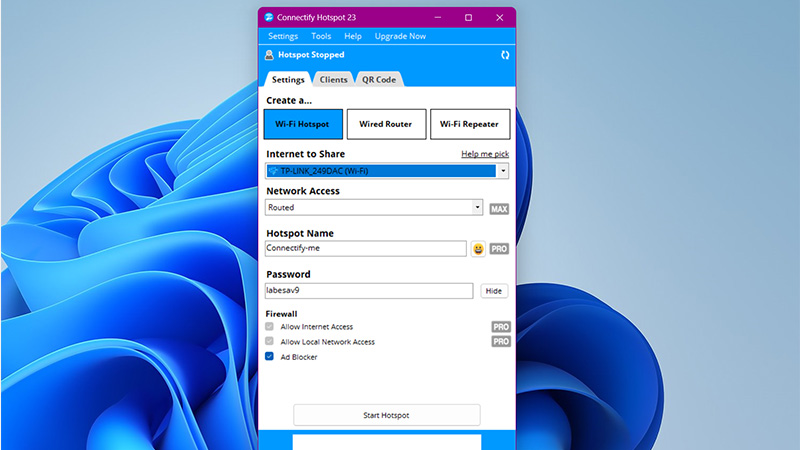Toggle the Allow Local Network Access checkbox

coord(269,341)
